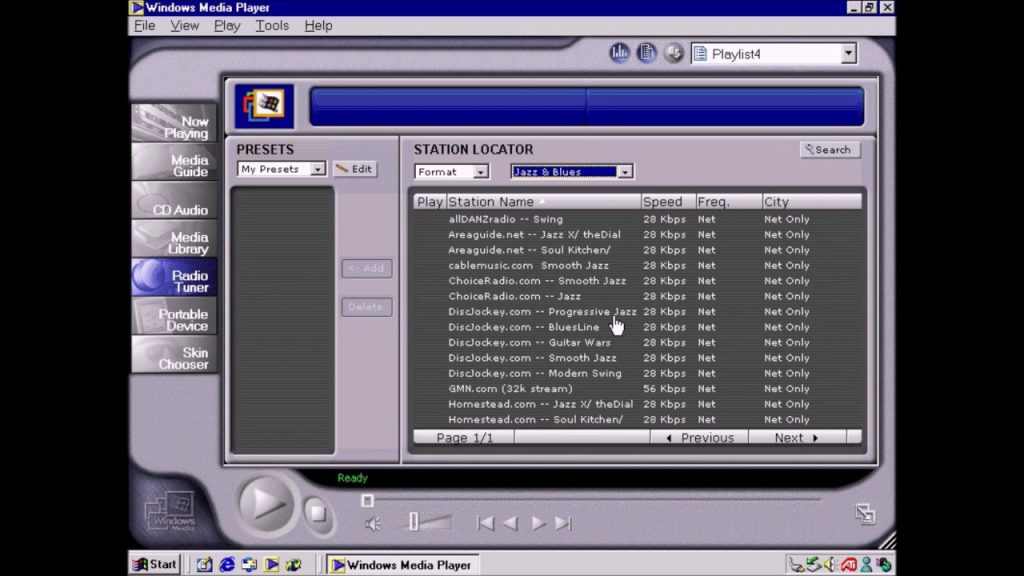1024x576 pixels.
Task: Go to Previous page of stations
Action: tap(699, 438)
